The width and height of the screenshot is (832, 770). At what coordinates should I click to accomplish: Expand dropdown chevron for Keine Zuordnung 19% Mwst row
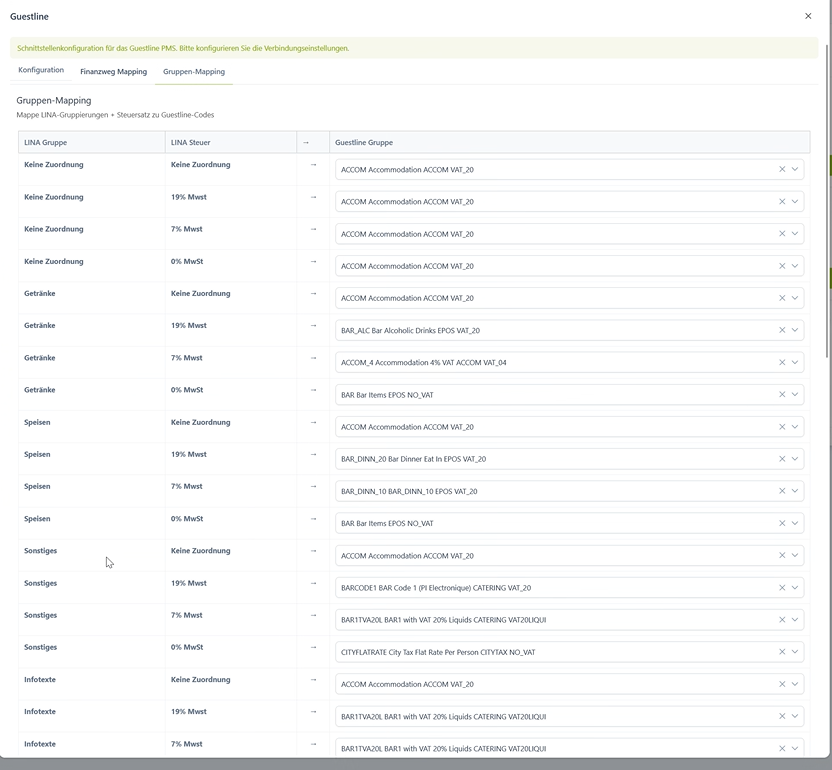click(x=794, y=202)
